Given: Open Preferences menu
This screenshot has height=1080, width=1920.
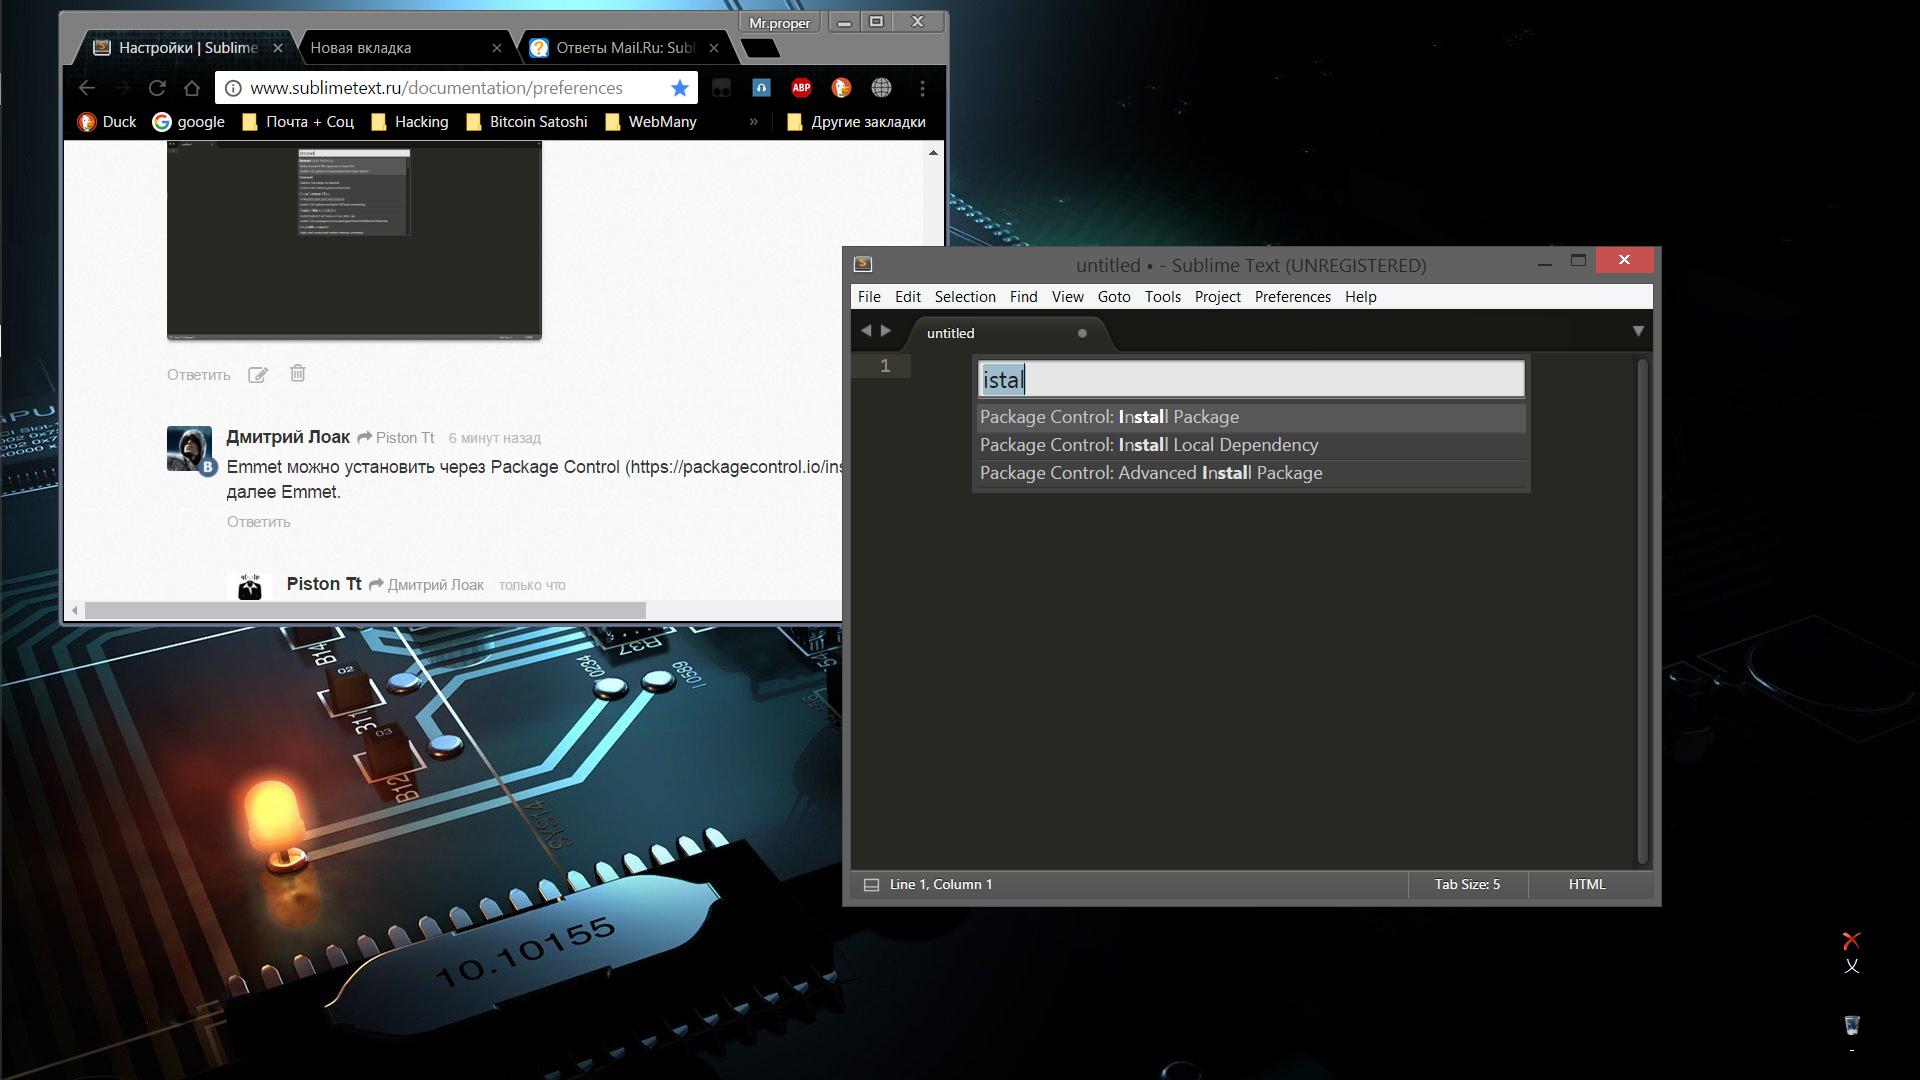Looking at the screenshot, I should [x=1292, y=297].
